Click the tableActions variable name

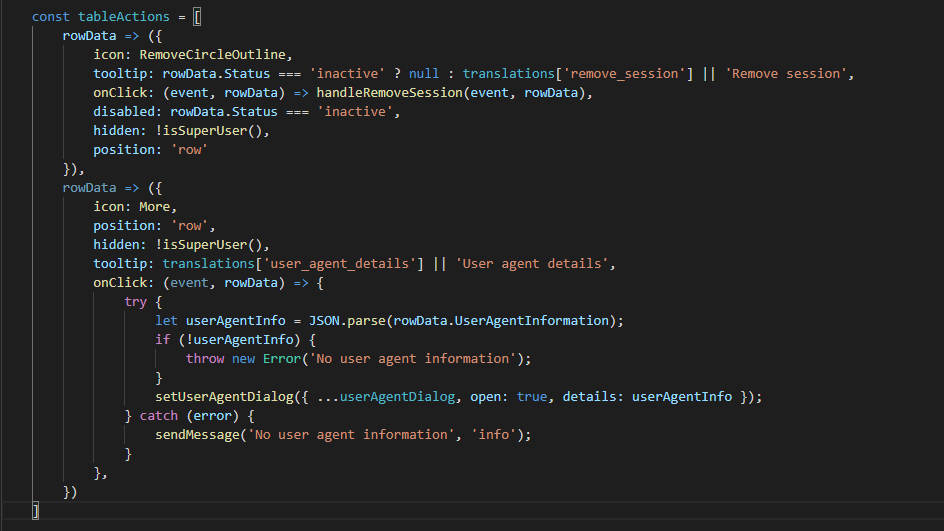[x=123, y=17]
